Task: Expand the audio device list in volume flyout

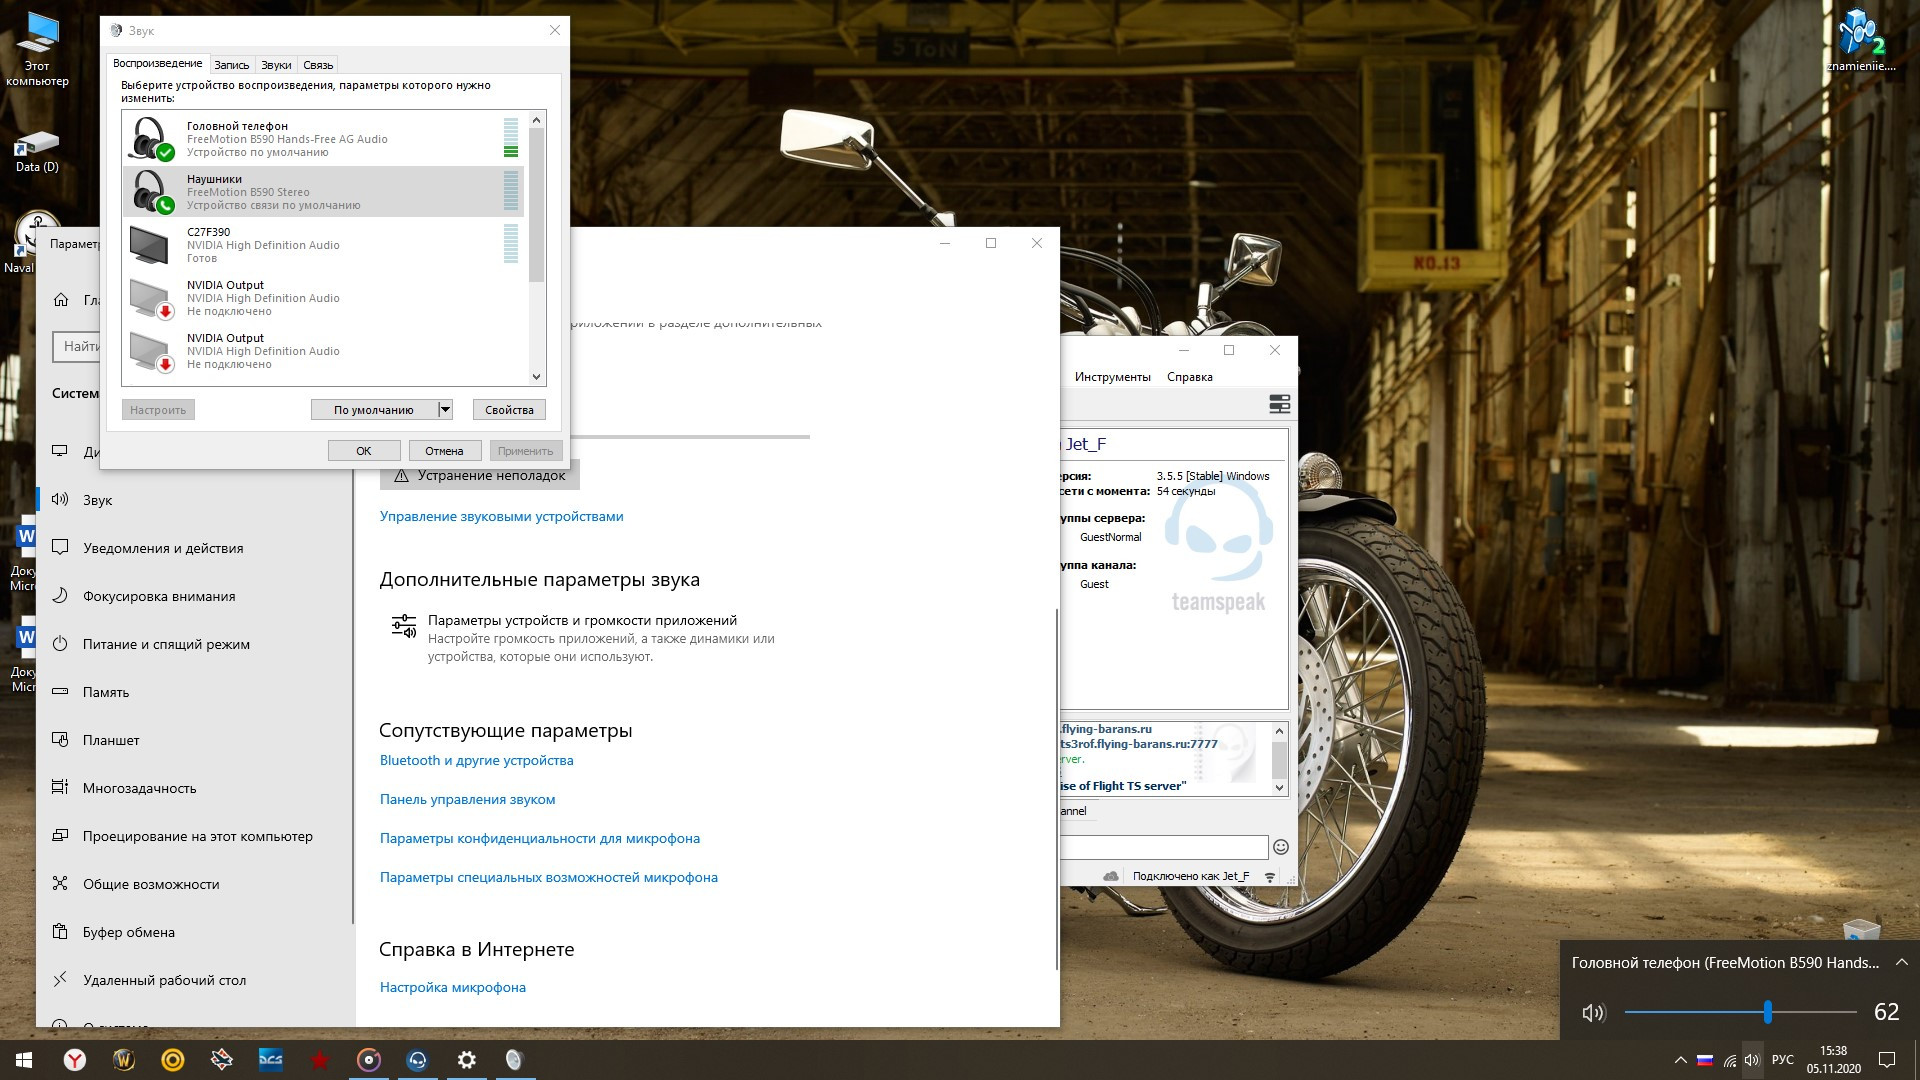Action: point(1902,963)
